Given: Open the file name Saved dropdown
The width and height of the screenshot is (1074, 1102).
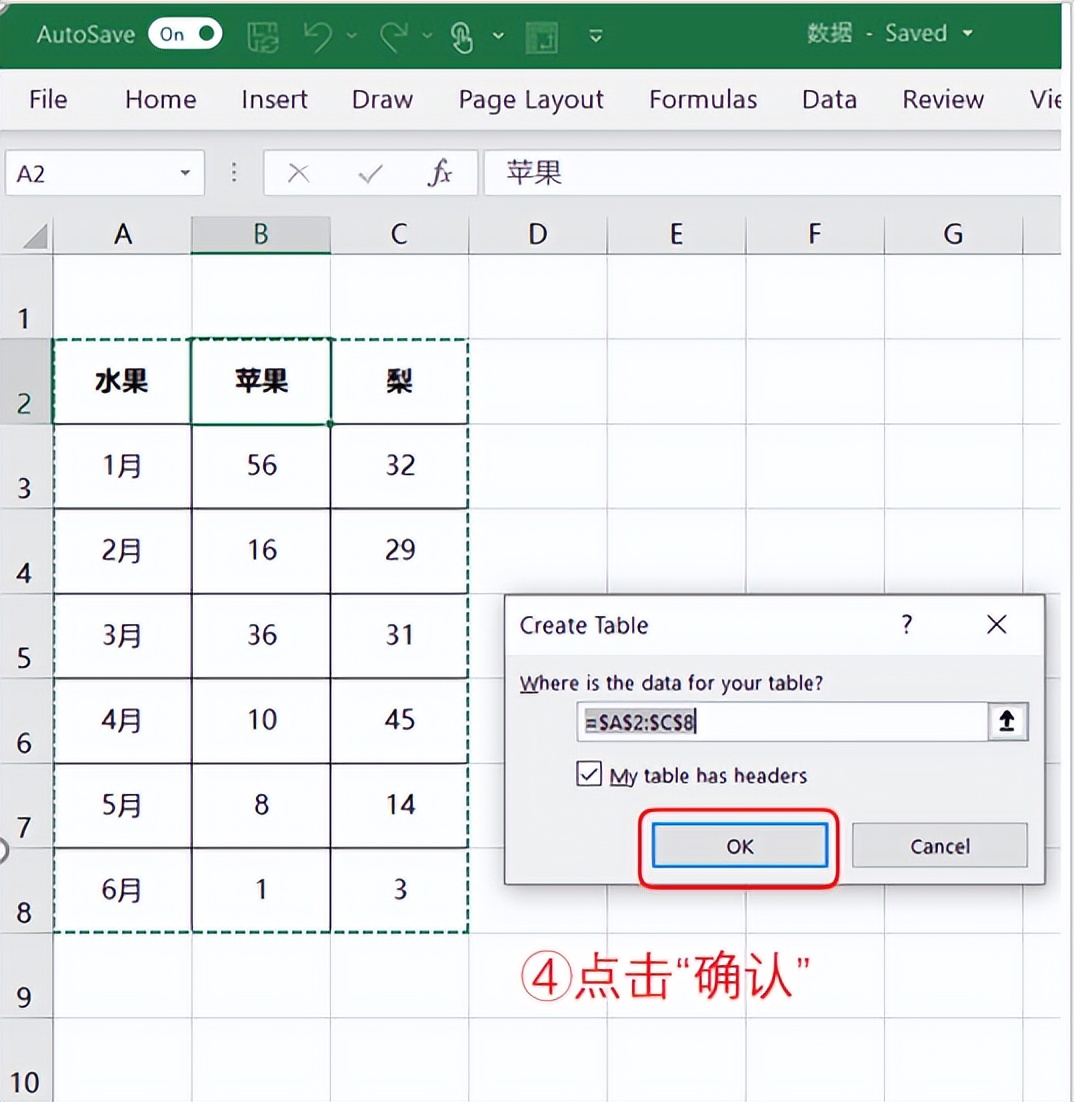Looking at the screenshot, I should [967, 33].
